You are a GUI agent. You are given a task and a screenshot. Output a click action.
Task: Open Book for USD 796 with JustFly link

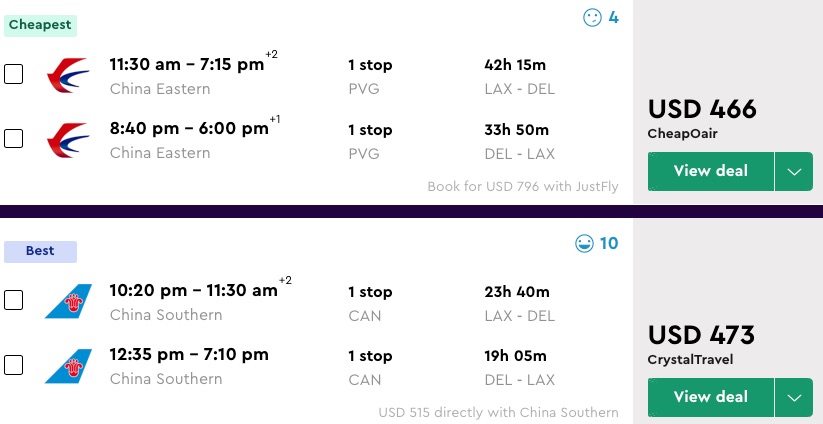point(523,186)
